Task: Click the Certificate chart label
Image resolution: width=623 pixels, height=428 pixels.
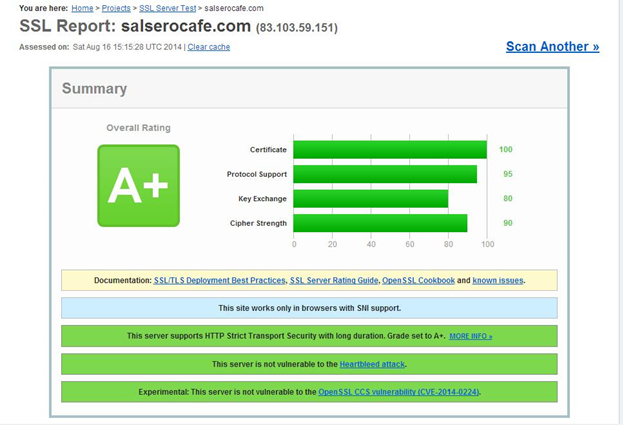Action: 268,150
